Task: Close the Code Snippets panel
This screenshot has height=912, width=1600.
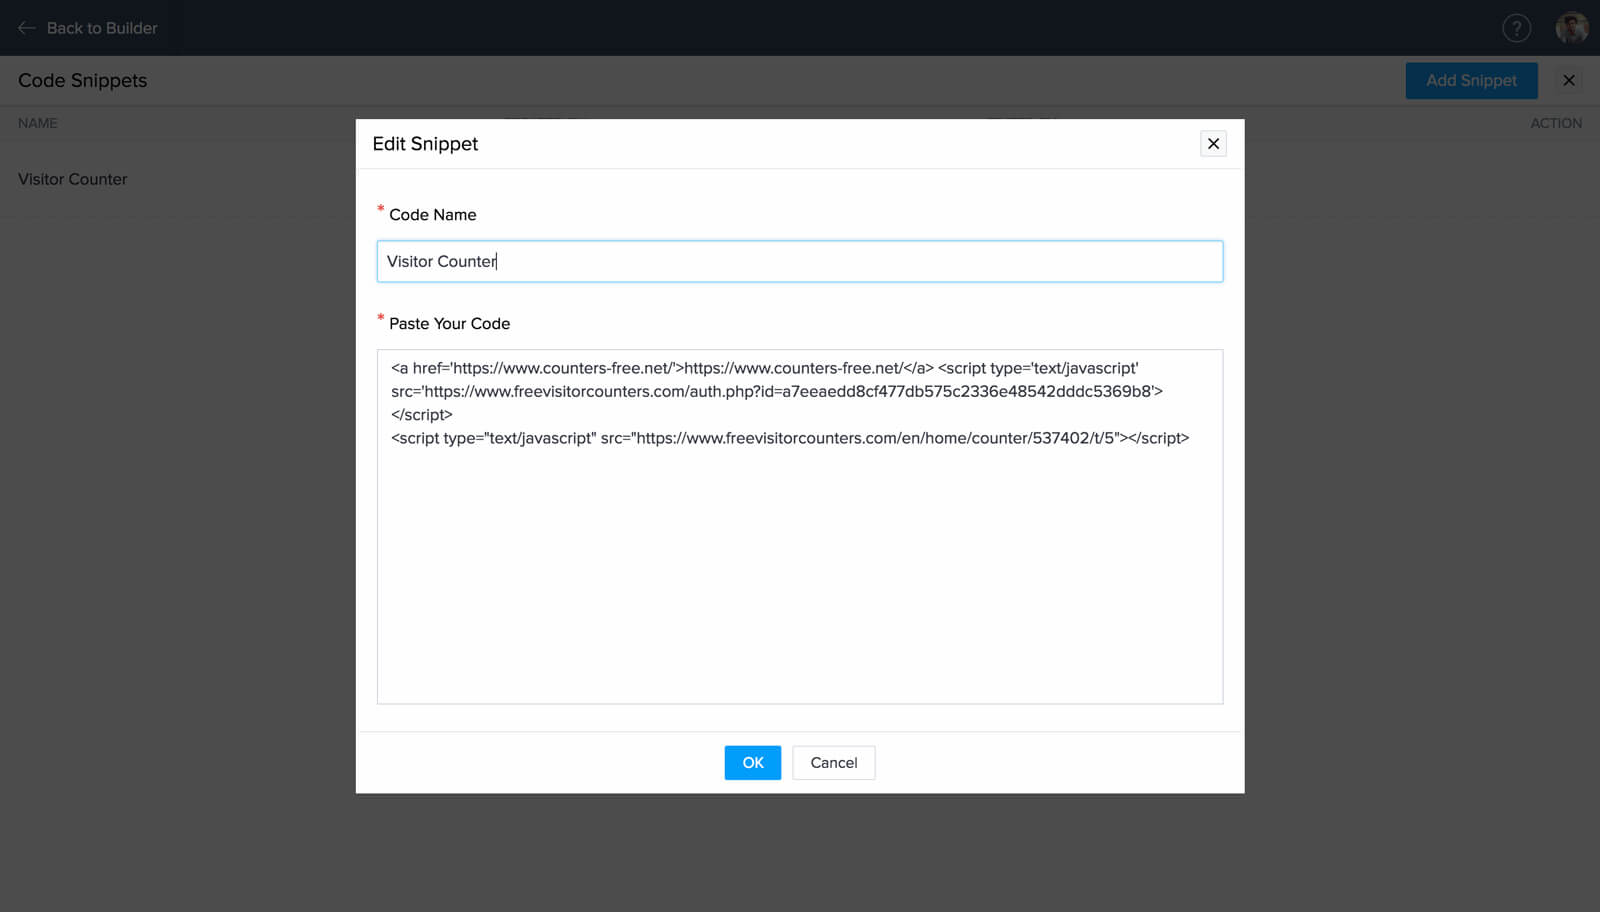Action: coord(1569,81)
